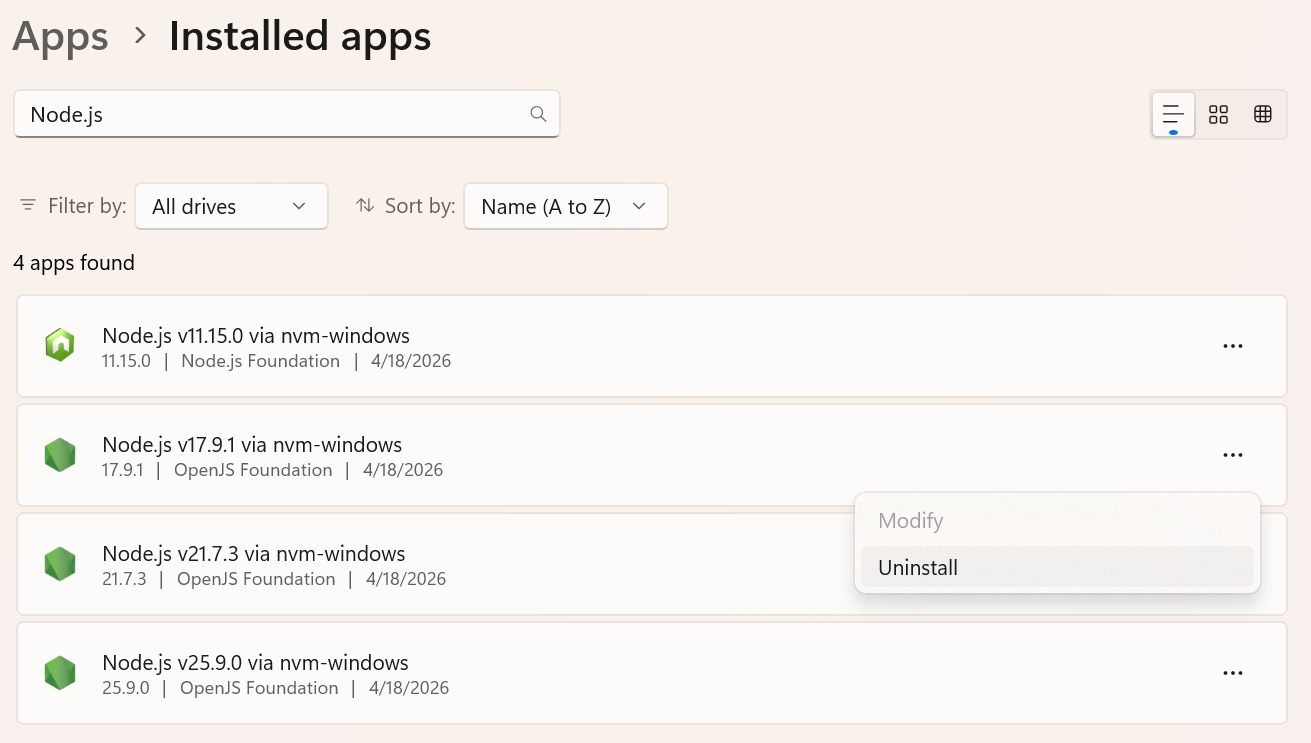Open the three-dot menu for Node.js v25.9.0
Image resolution: width=1311 pixels, height=743 pixels.
[x=1233, y=673]
